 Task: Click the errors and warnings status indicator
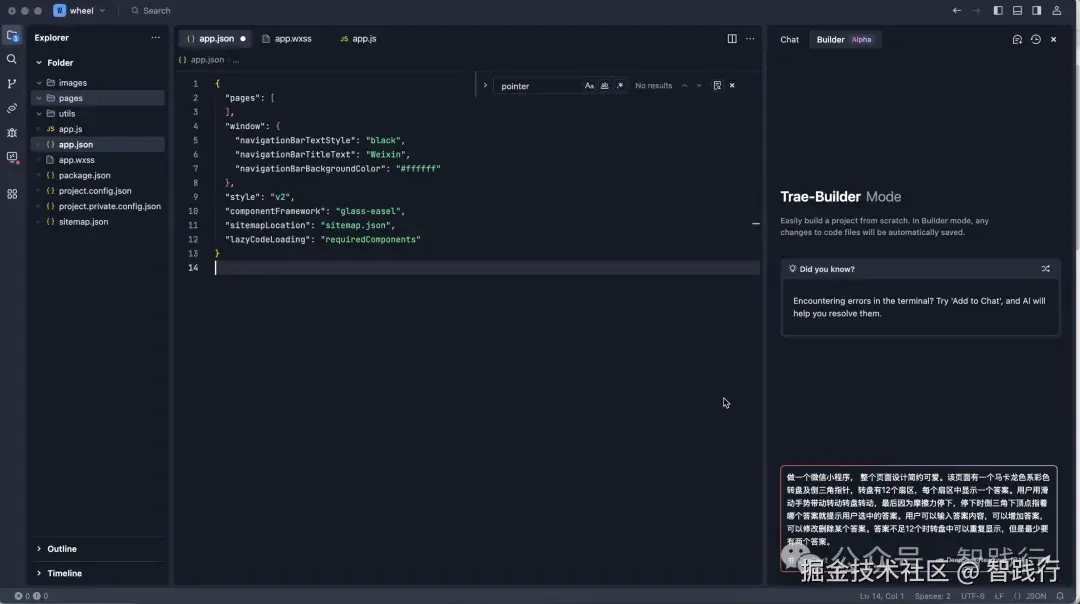click(31, 596)
